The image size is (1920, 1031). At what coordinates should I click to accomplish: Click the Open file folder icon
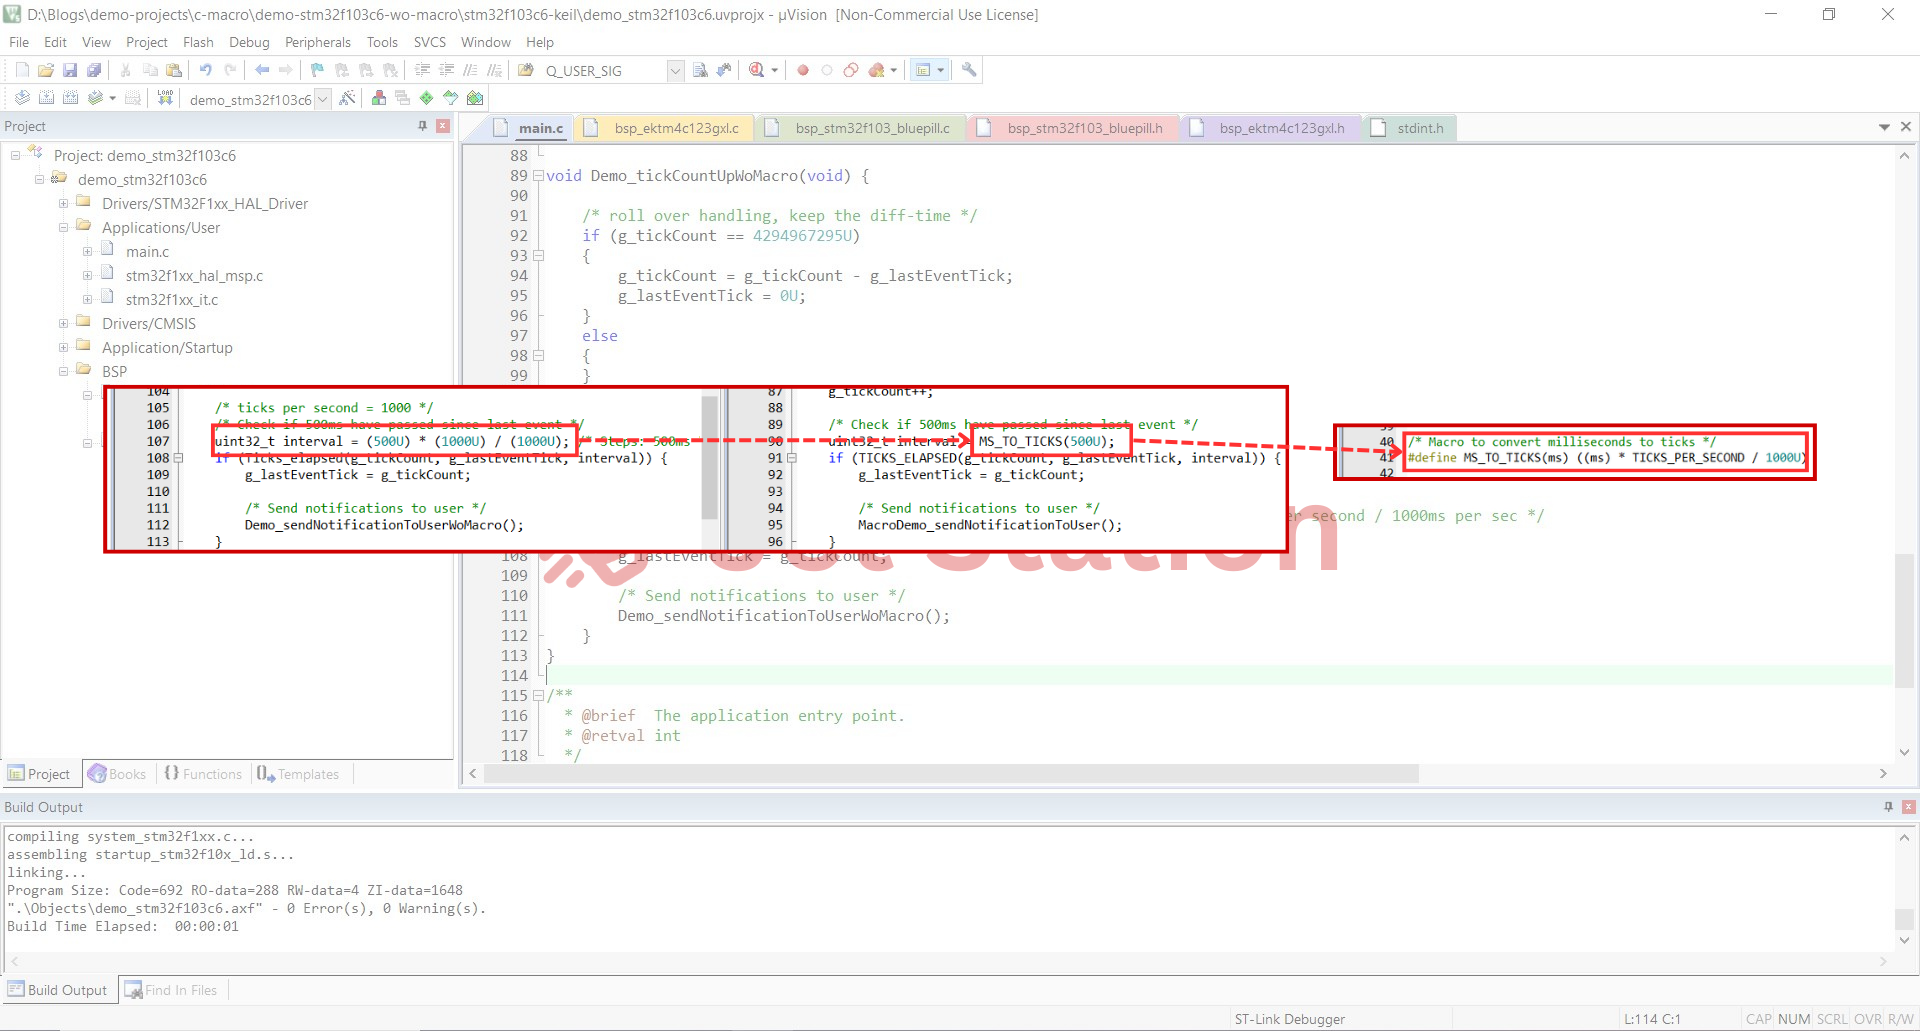tap(46, 70)
